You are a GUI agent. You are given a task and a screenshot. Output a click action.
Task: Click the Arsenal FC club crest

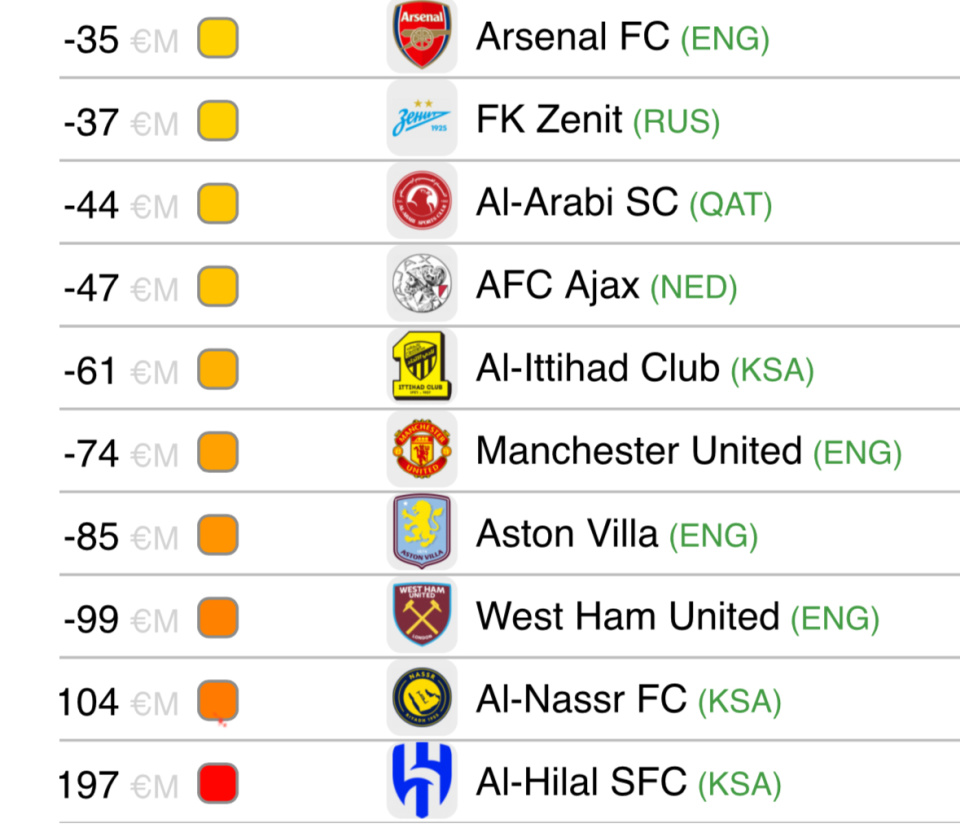click(421, 38)
